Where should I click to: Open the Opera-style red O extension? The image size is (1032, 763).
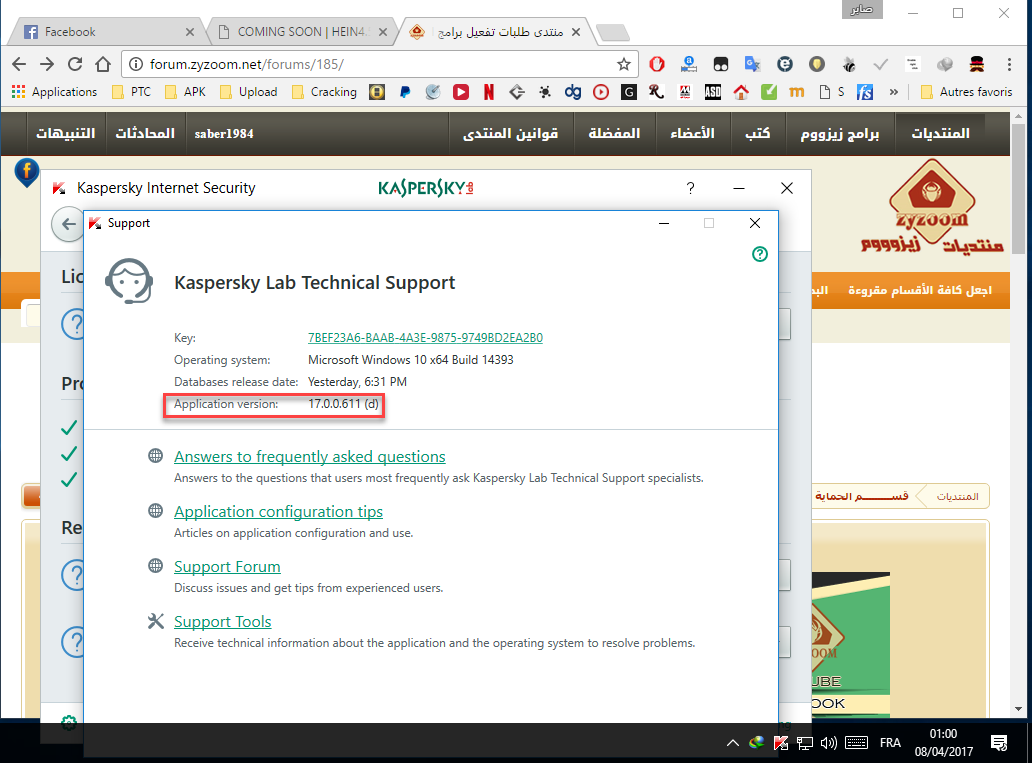(x=656, y=64)
